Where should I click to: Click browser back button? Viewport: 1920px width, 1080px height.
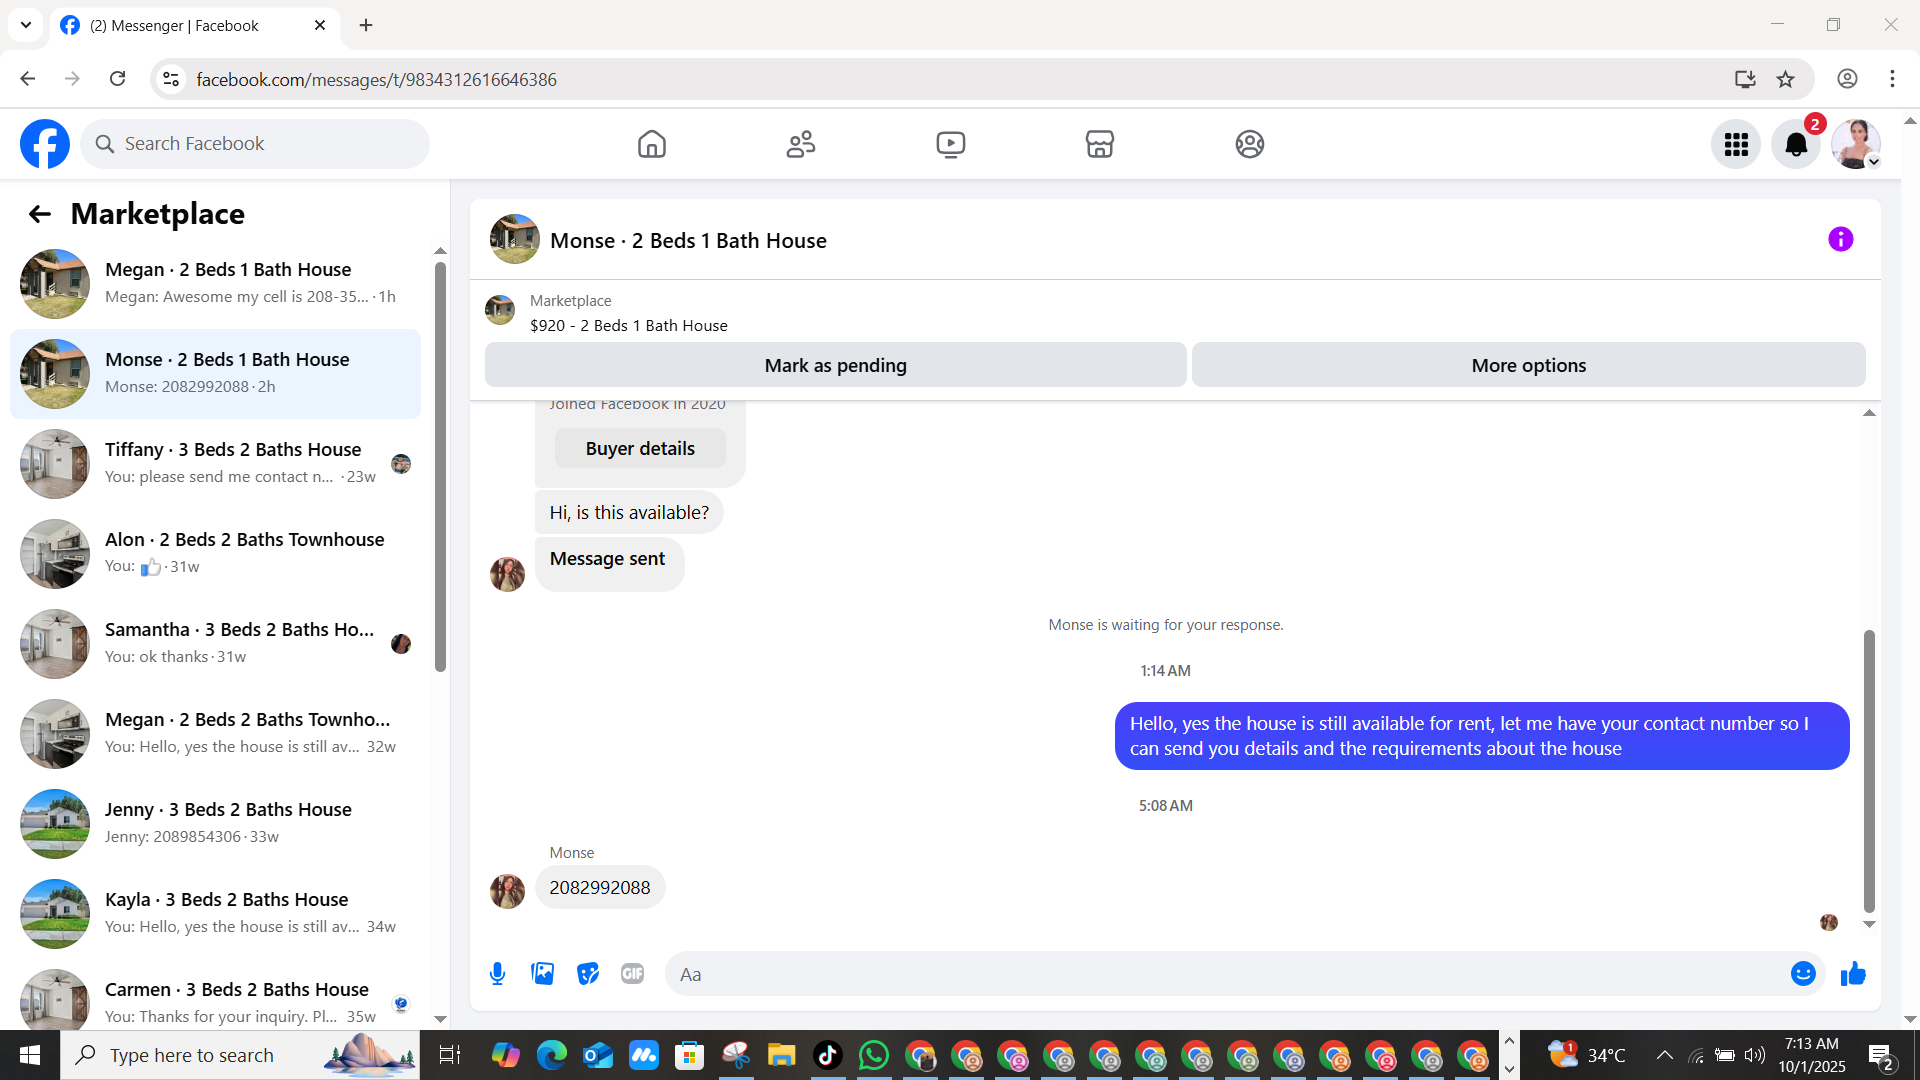28,79
